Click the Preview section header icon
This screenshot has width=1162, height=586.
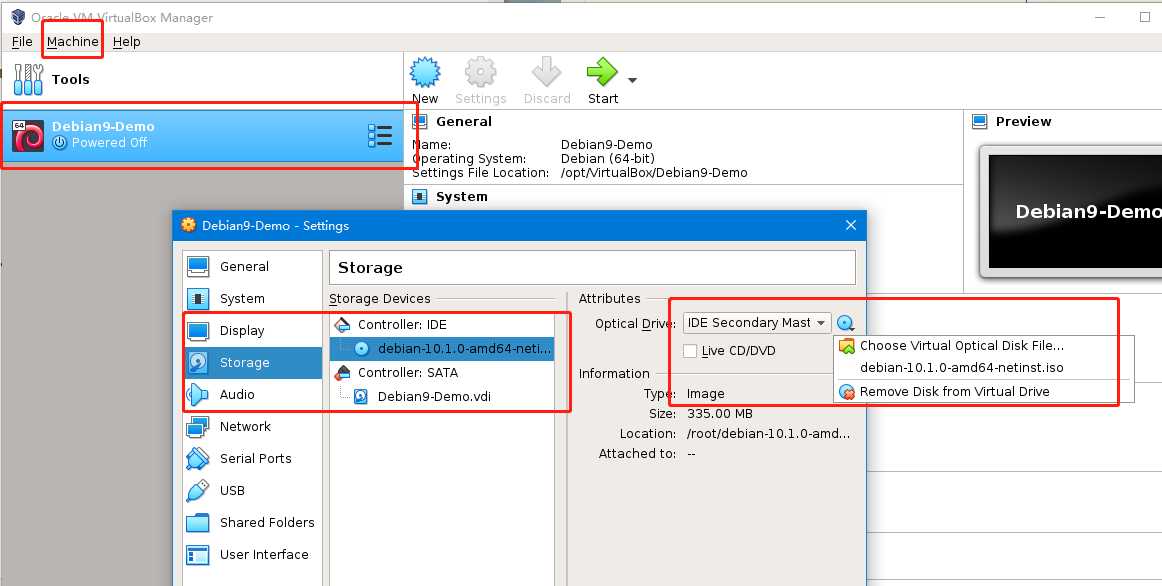coord(980,121)
